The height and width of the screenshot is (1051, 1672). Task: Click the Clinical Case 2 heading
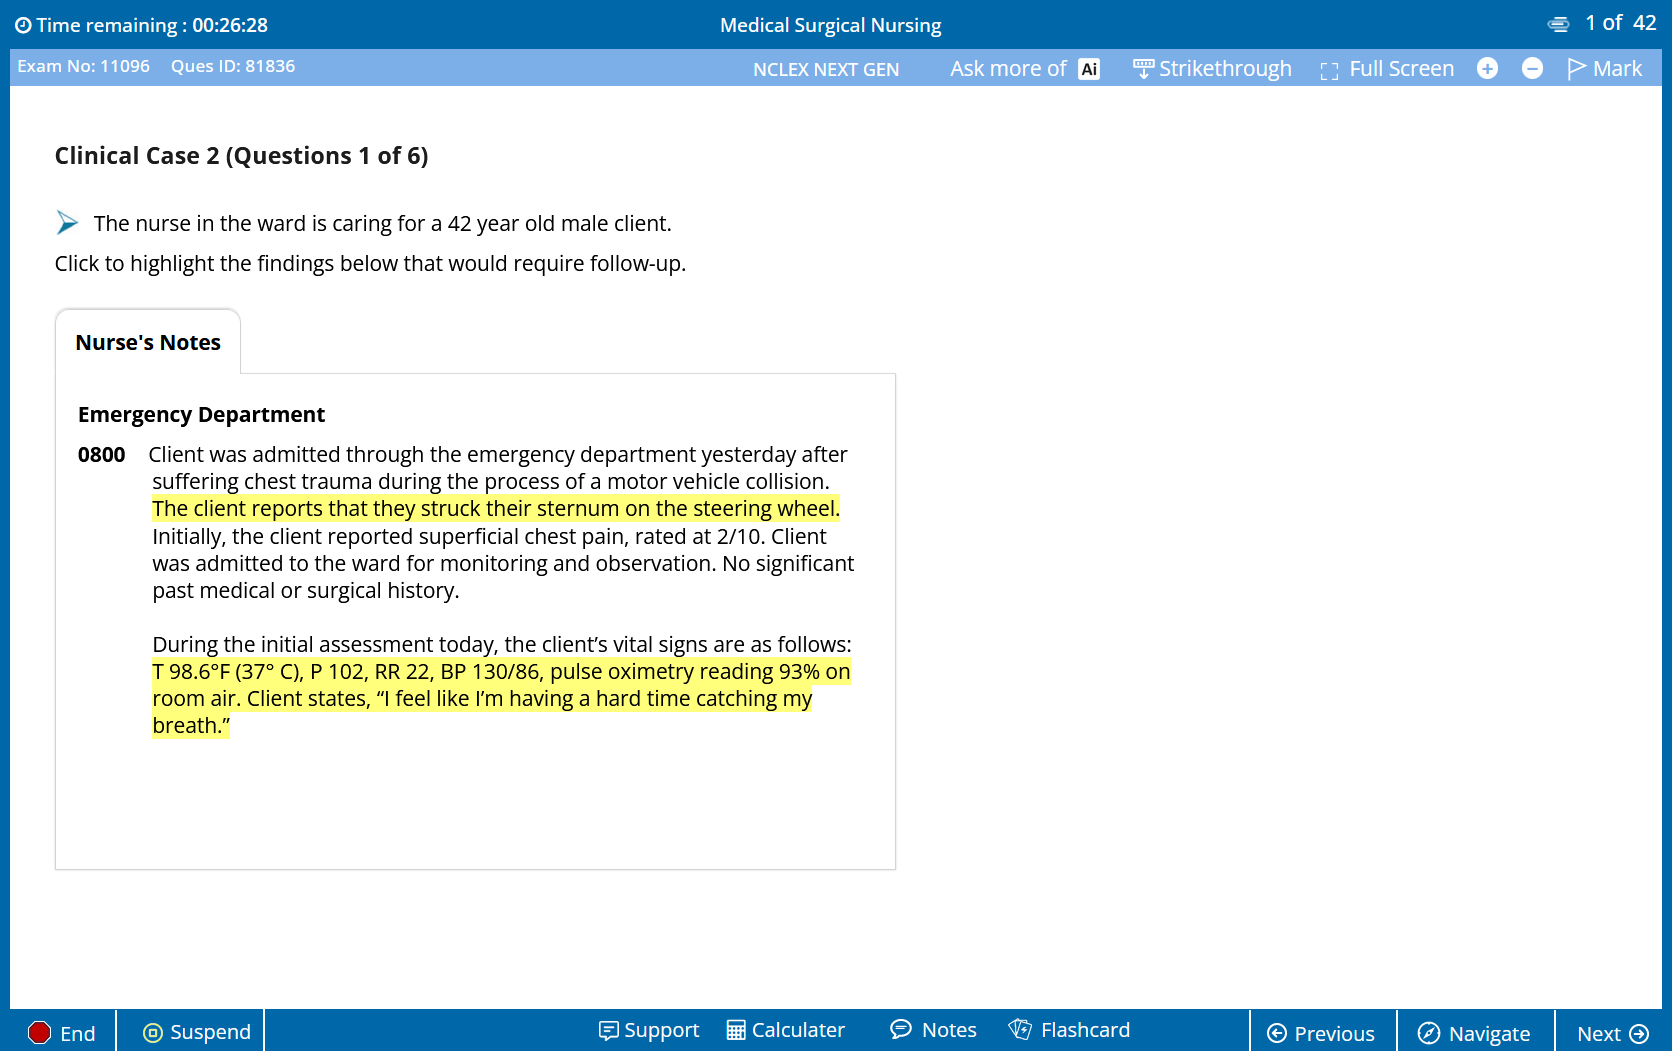(x=241, y=156)
